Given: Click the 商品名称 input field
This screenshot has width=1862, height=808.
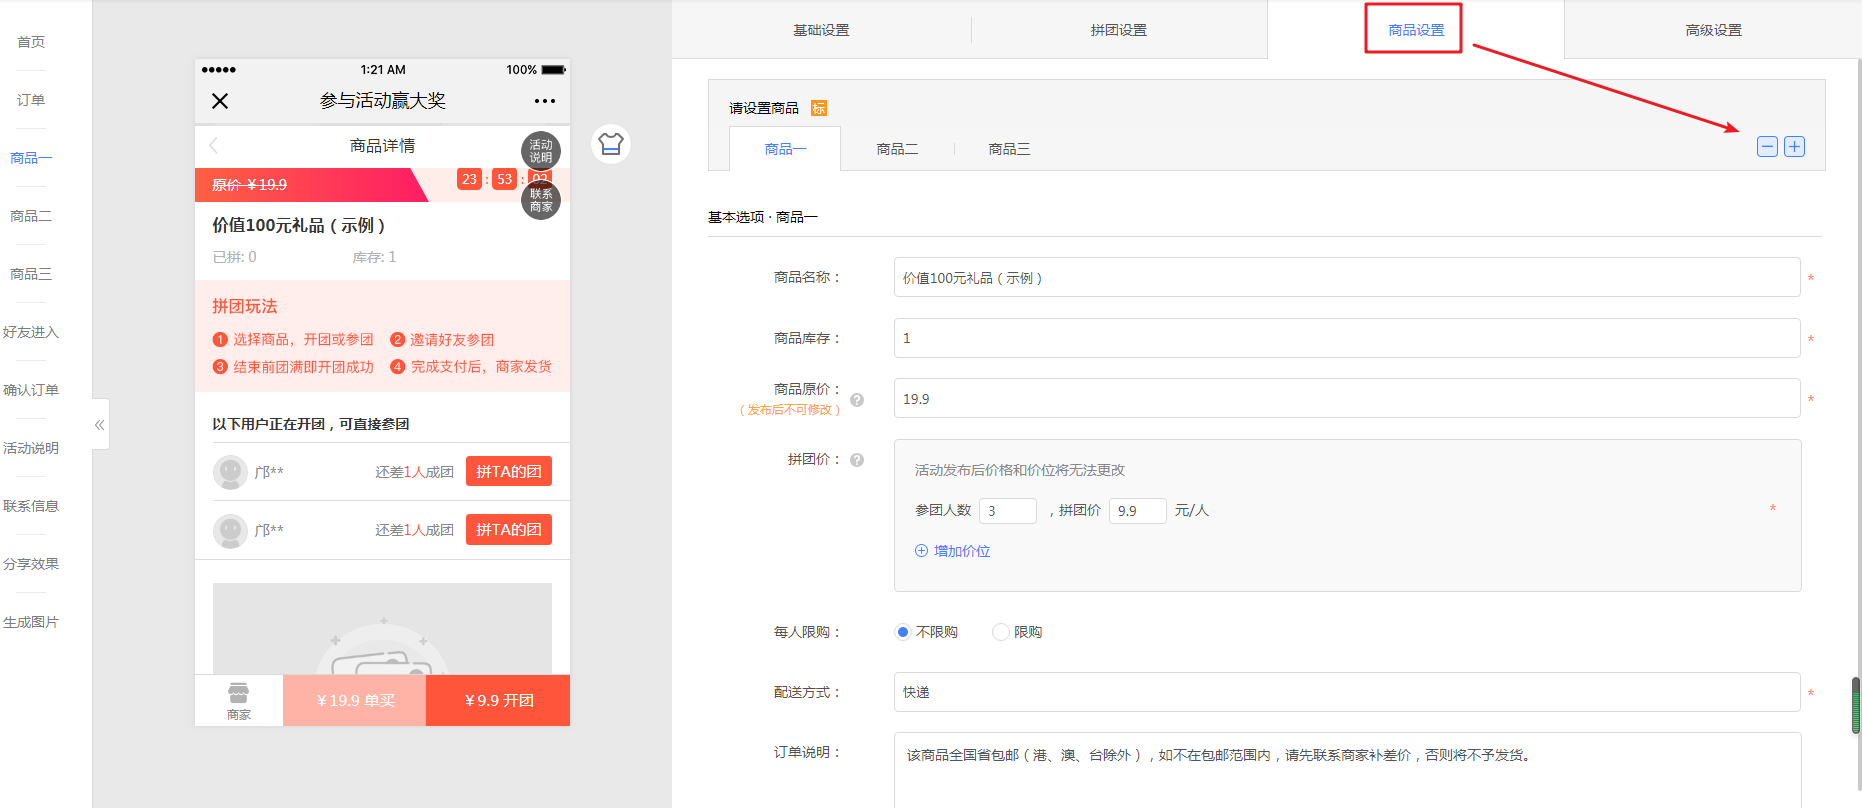Looking at the screenshot, I should [1347, 278].
